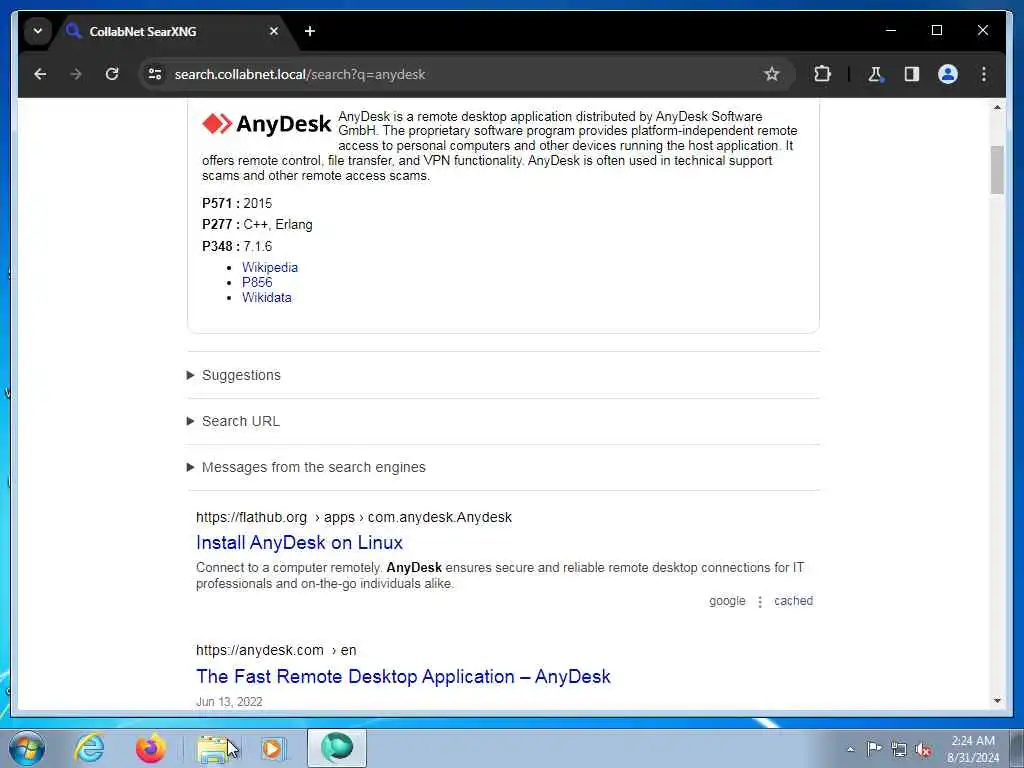Click the anydesk.com result URL

pyautogui.click(x=276, y=650)
